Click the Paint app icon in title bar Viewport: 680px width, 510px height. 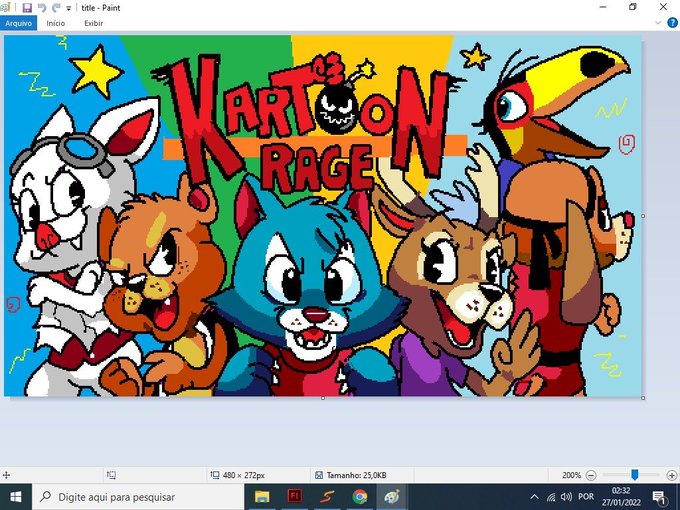(5, 7)
